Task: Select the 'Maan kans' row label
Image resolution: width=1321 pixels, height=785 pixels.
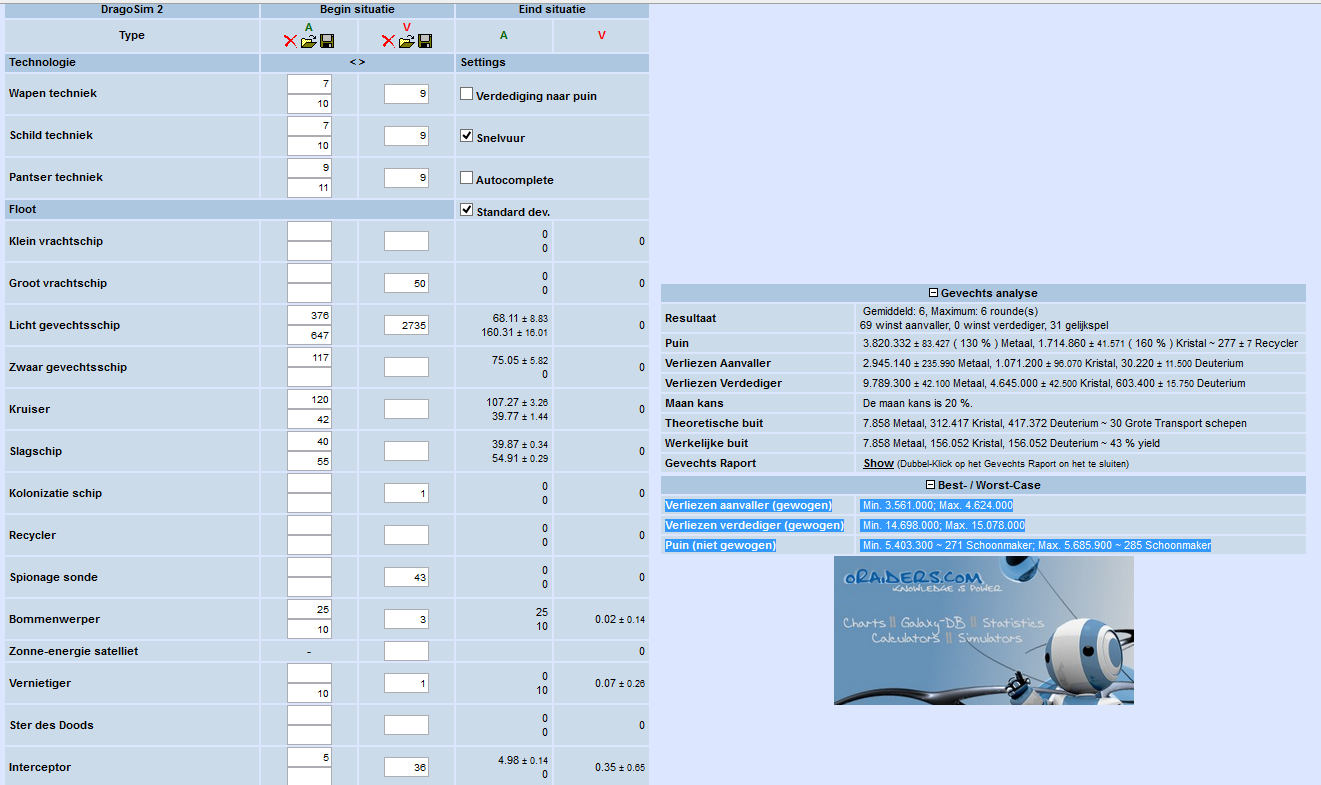Action: [694, 403]
